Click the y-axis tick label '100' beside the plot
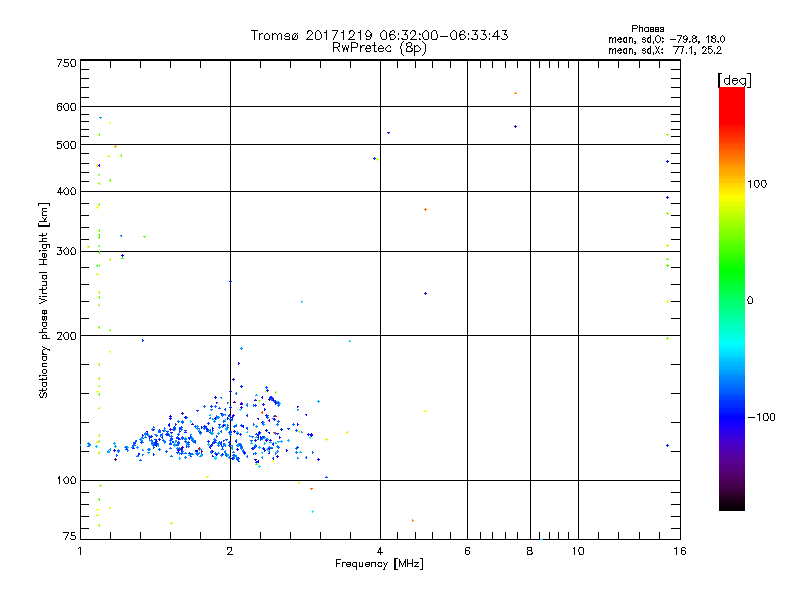This screenshot has width=800, height=600. tap(66, 481)
